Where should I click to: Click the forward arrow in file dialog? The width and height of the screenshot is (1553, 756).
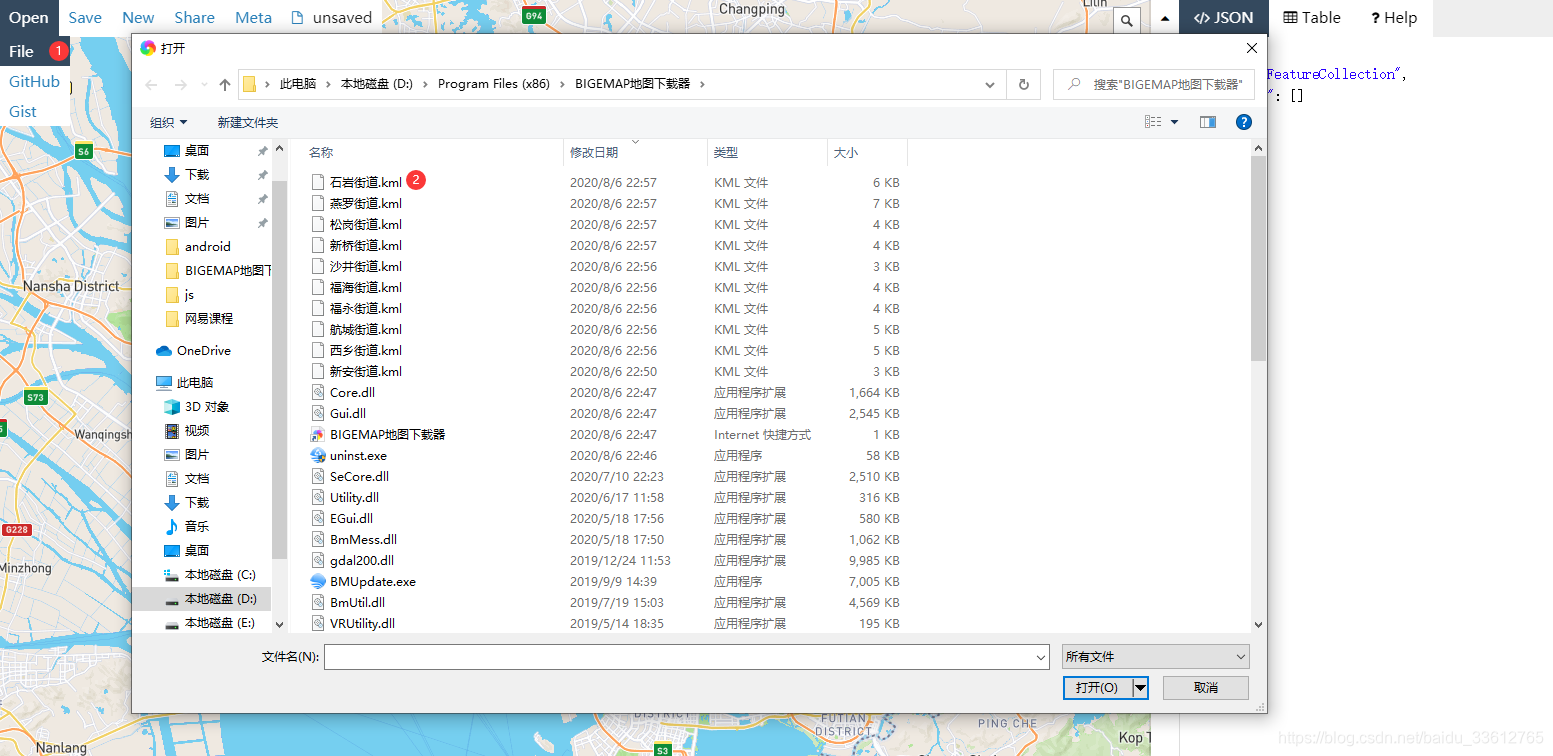(181, 85)
